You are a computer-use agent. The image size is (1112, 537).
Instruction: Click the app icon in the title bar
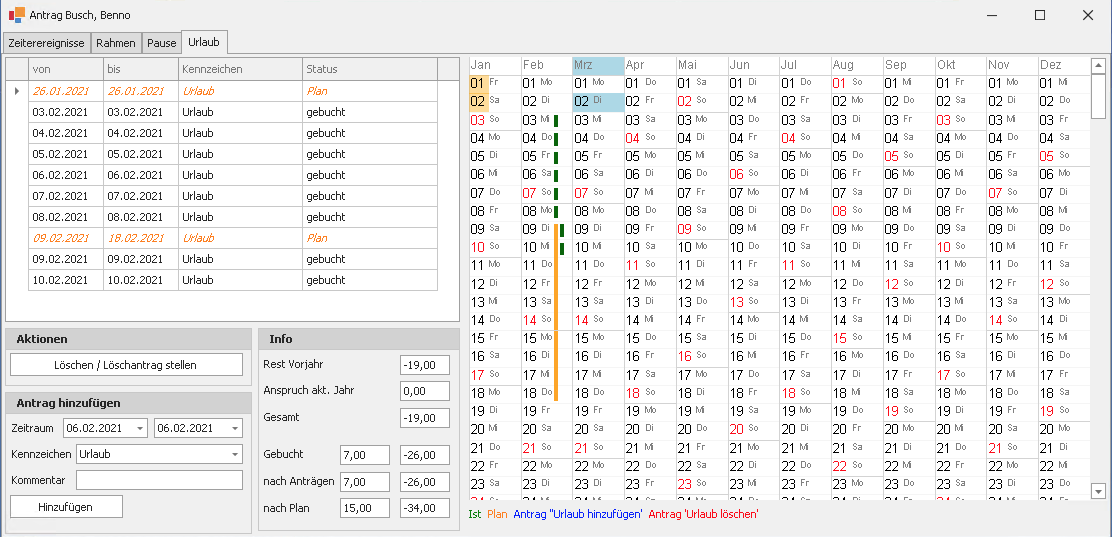point(17,15)
